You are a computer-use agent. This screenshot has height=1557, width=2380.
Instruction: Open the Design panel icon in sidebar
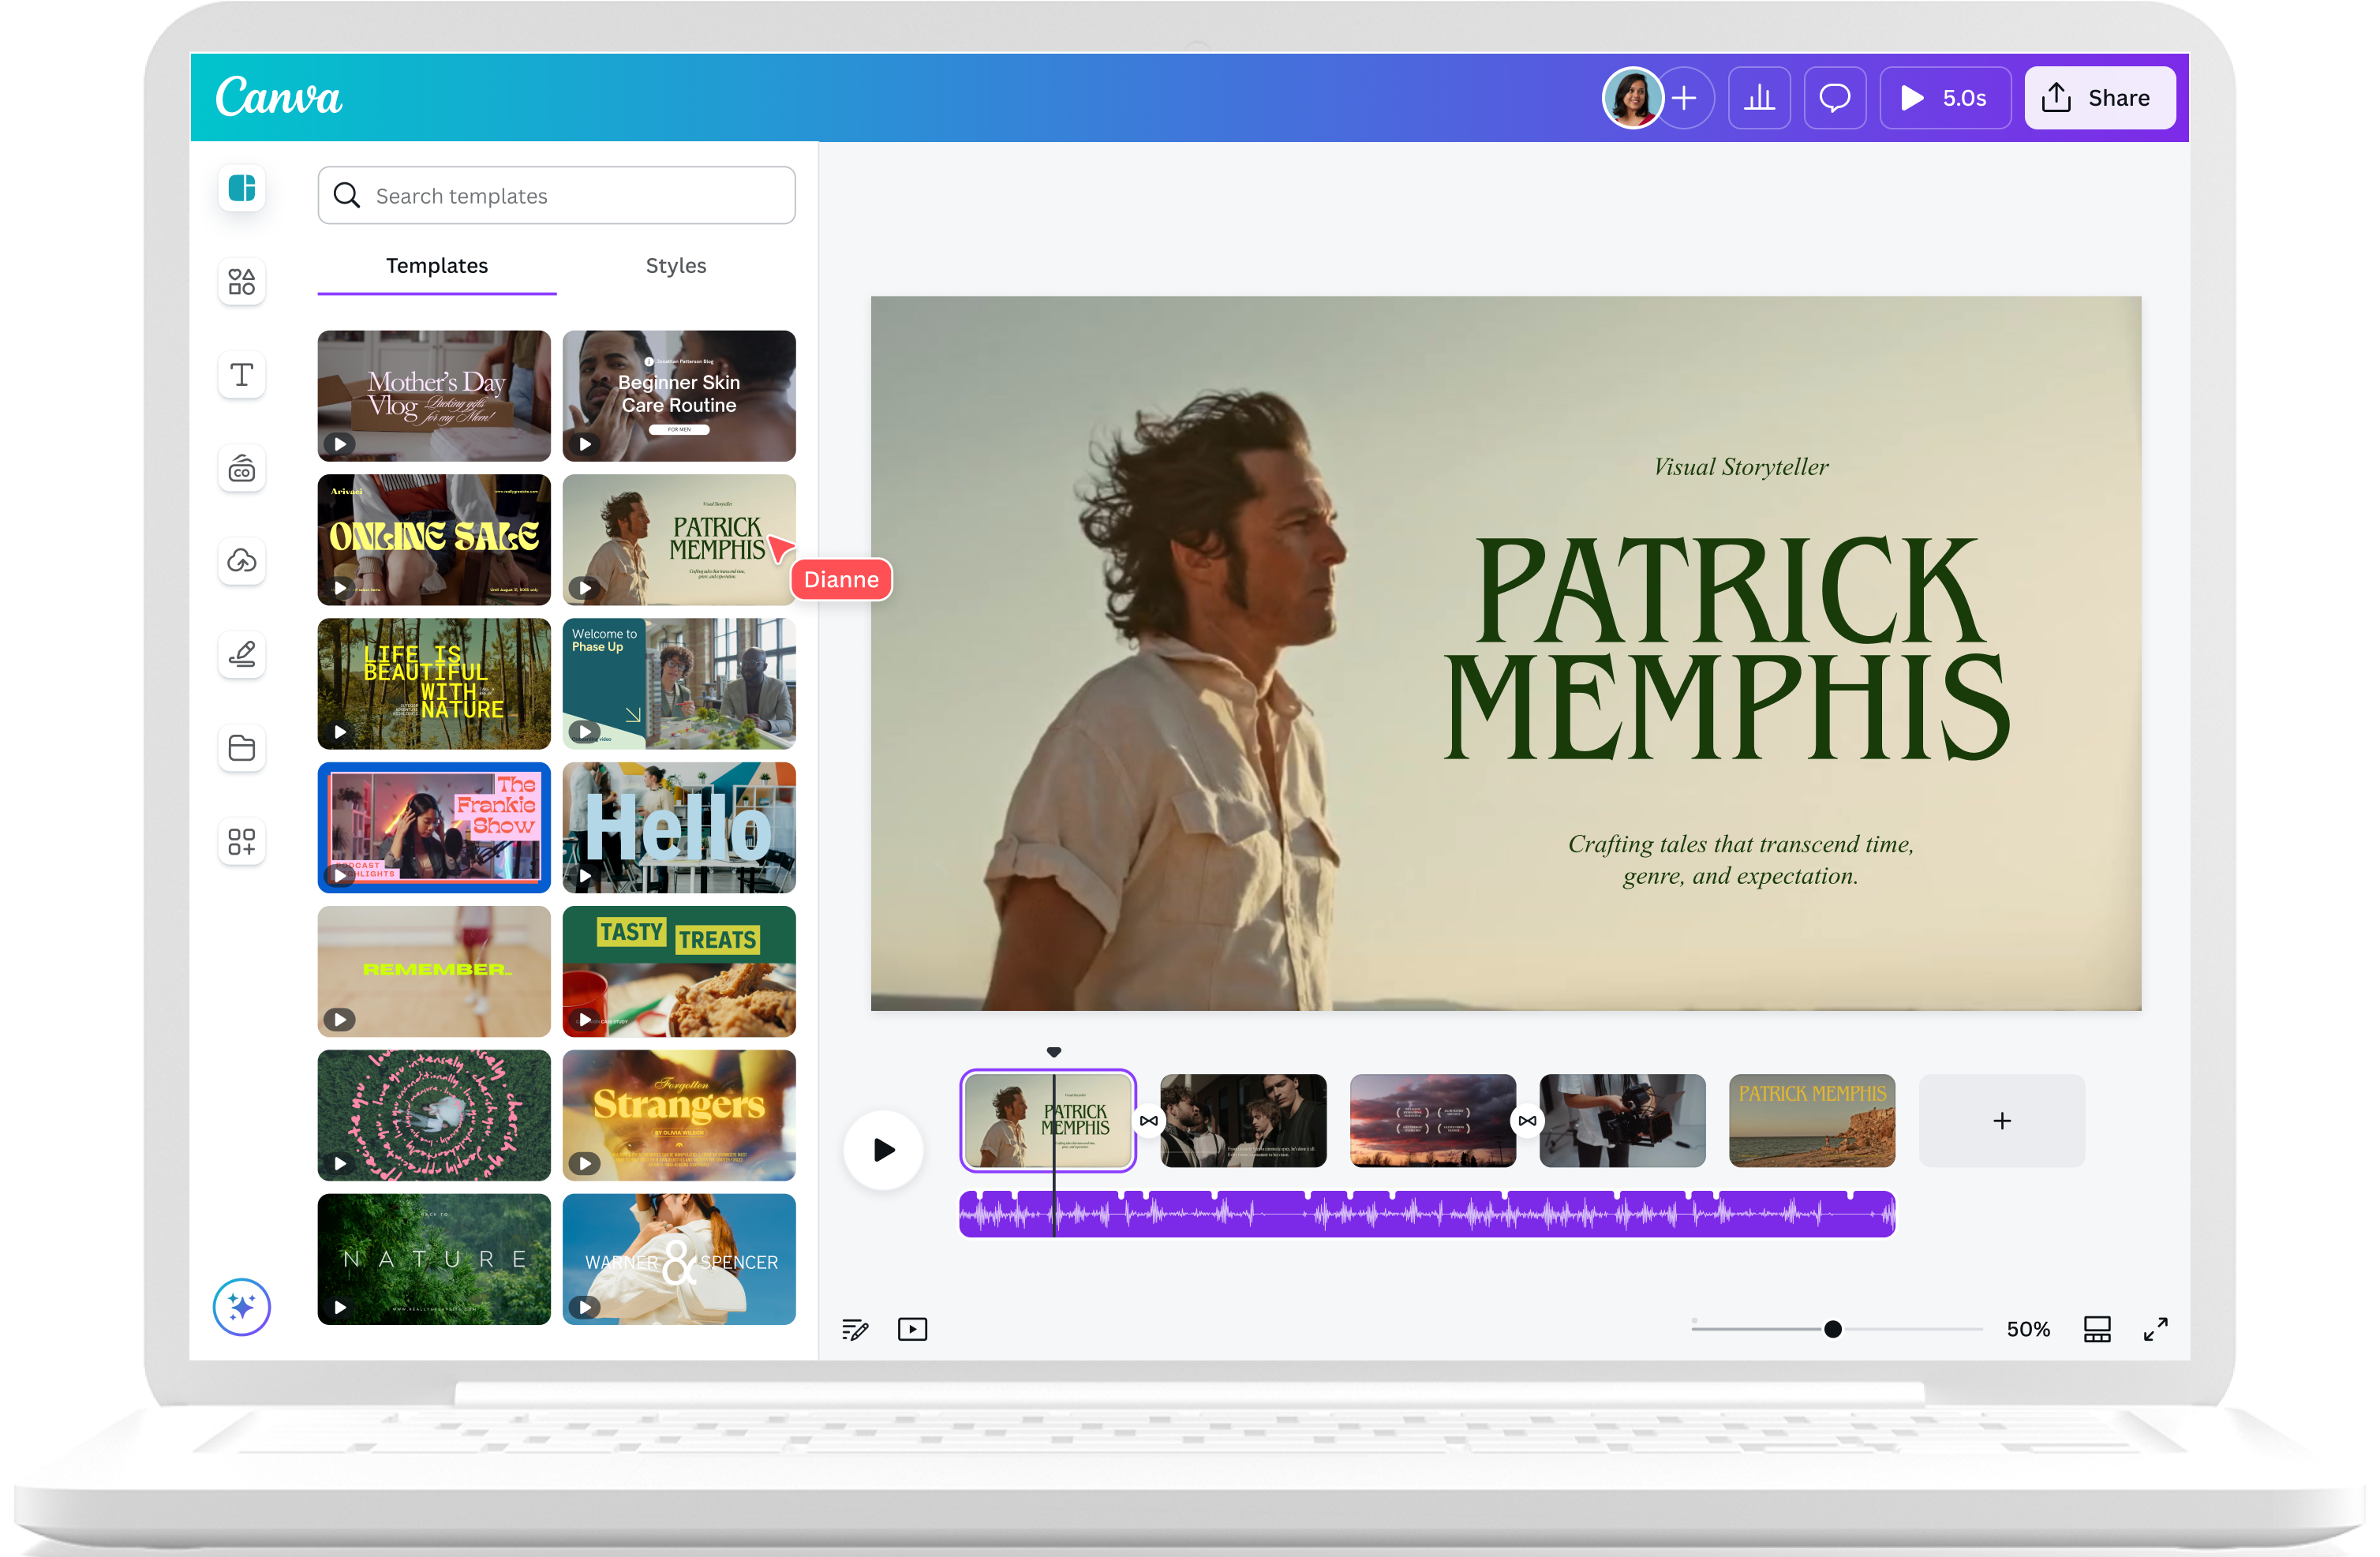click(242, 188)
